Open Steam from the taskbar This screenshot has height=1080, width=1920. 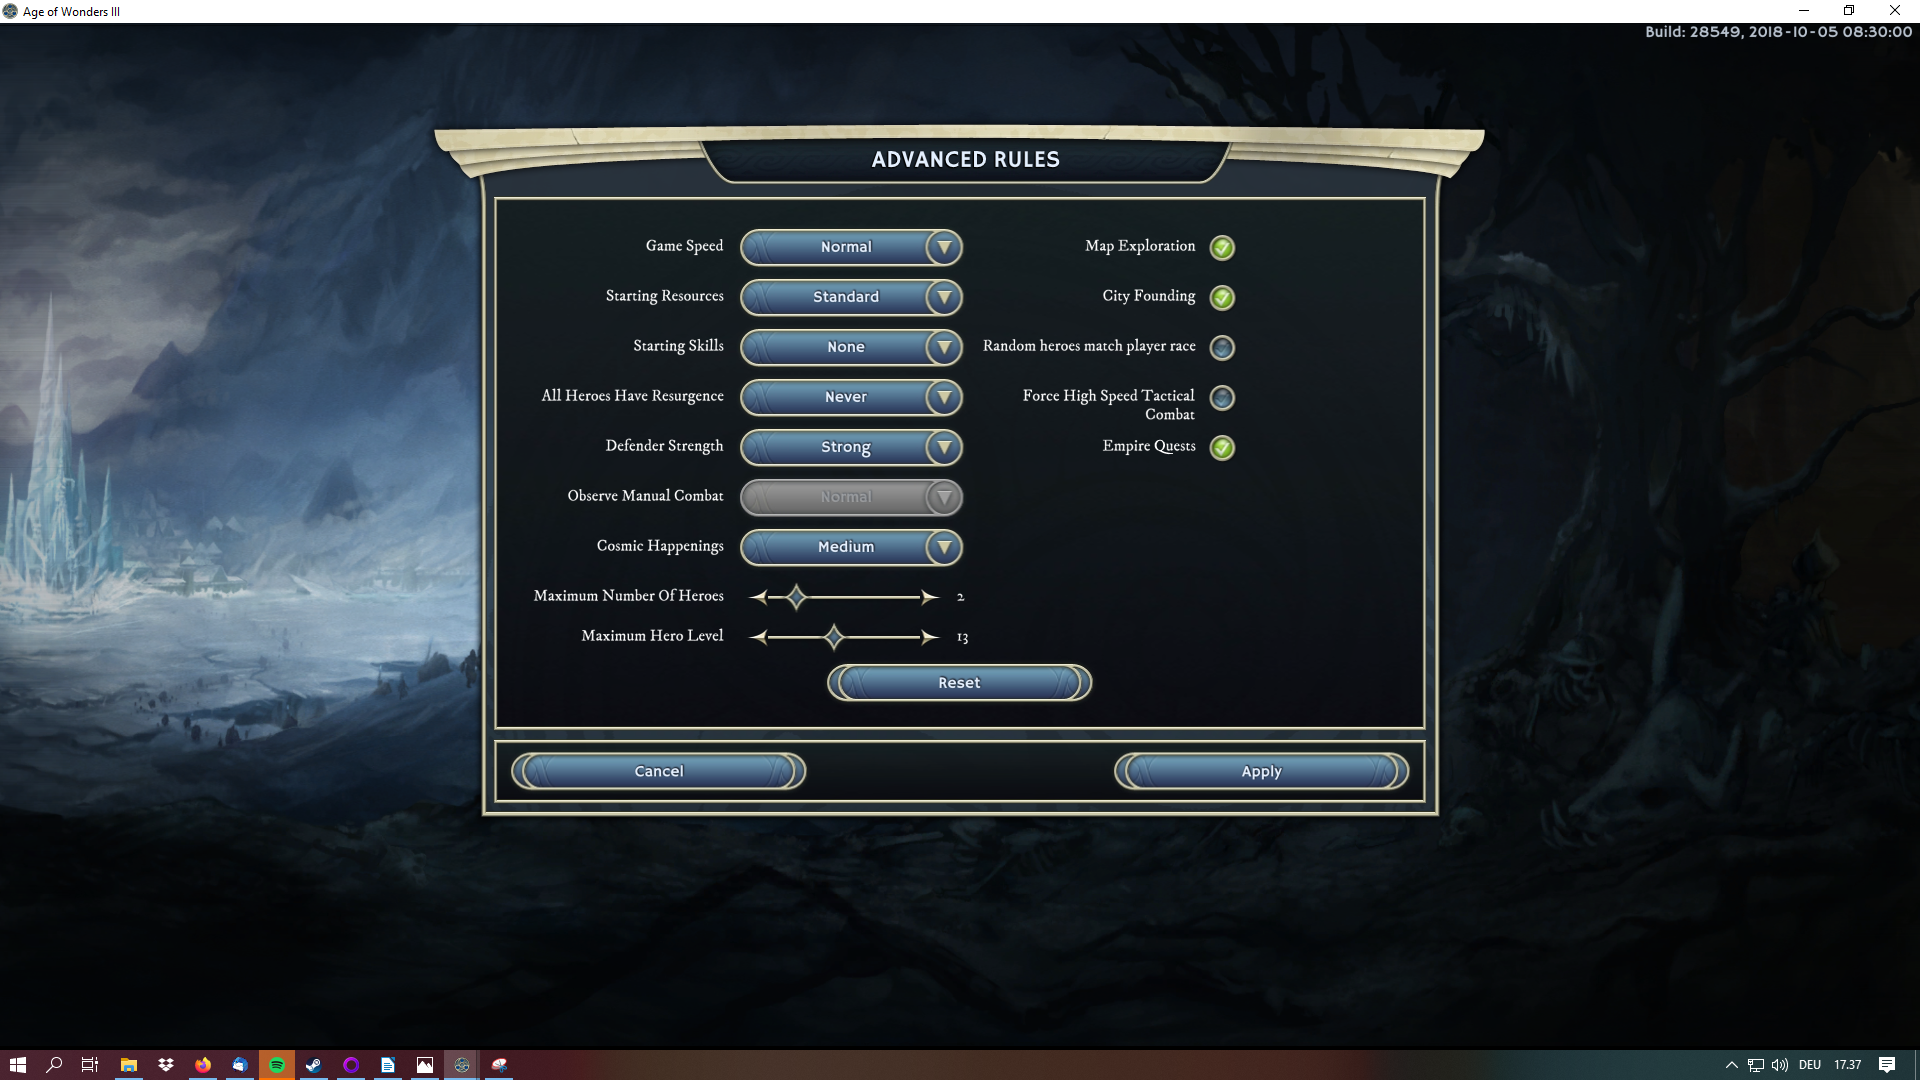[314, 1065]
